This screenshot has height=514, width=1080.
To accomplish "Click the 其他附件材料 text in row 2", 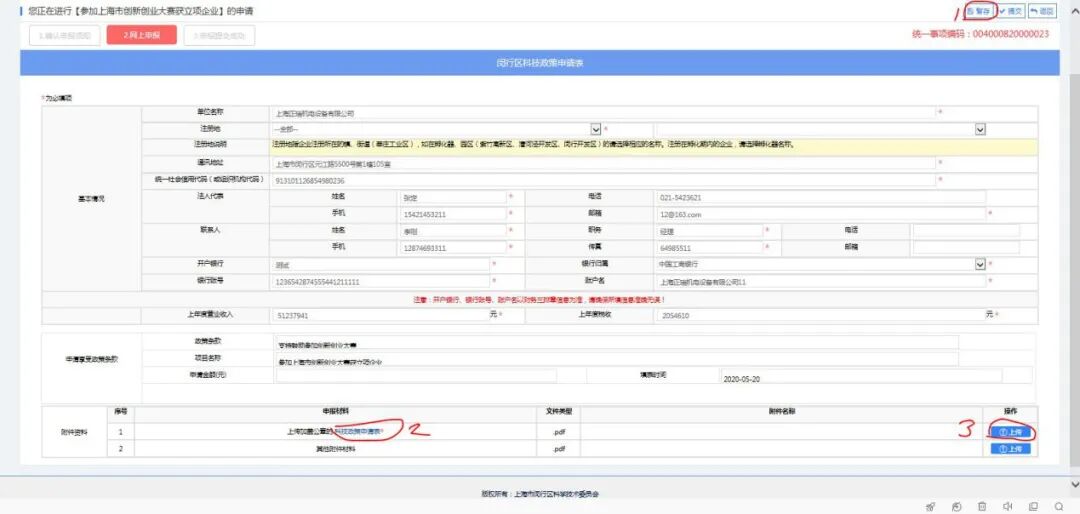I will pyautogui.click(x=334, y=449).
